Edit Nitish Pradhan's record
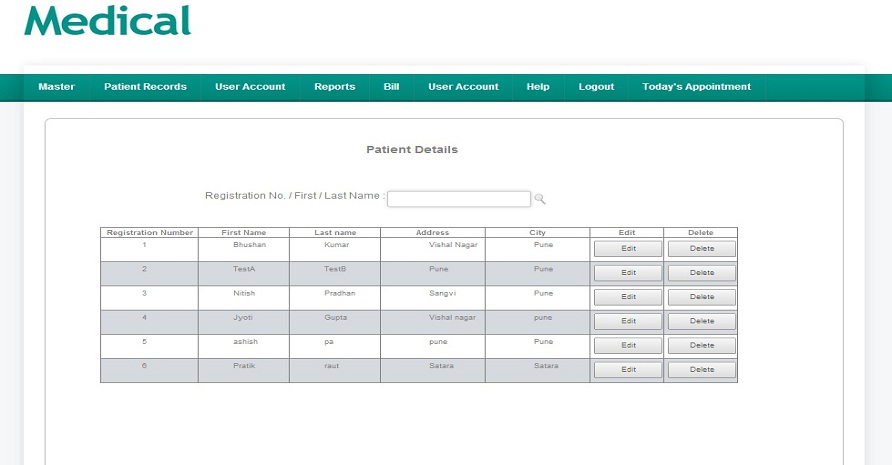The image size is (892, 465). point(628,297)
